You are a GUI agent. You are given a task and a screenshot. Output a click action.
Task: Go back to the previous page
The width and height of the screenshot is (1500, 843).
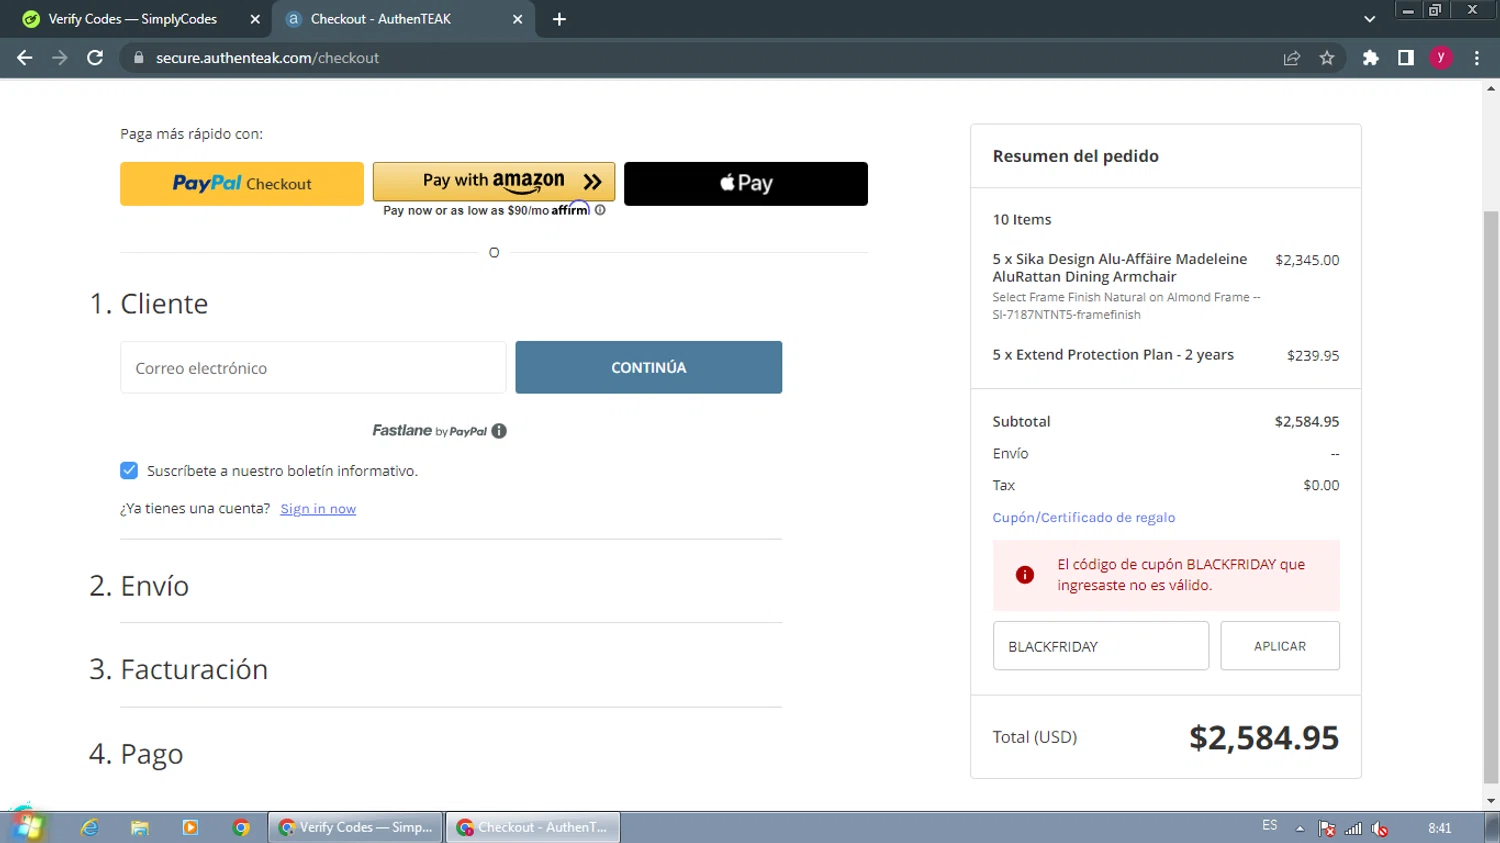point(25,58)
